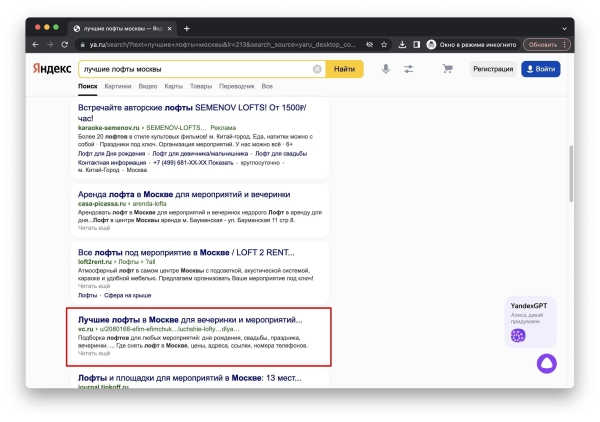Bookmark this page with the star icon
600x422 pixels.
384,45
